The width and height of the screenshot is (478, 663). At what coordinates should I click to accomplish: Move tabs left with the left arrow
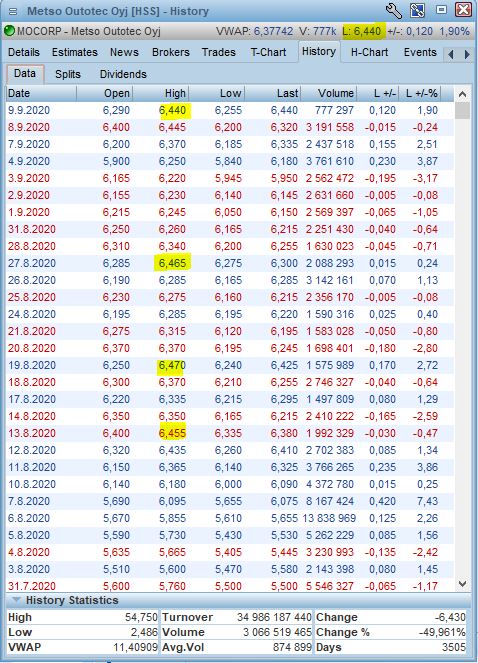[451, 54]
